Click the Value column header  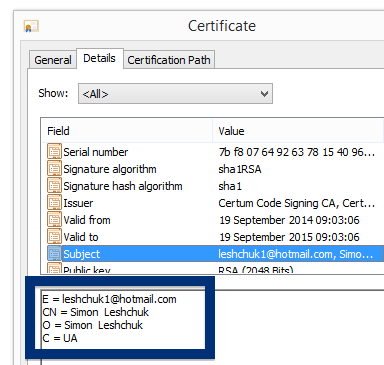tap(298, 131)
